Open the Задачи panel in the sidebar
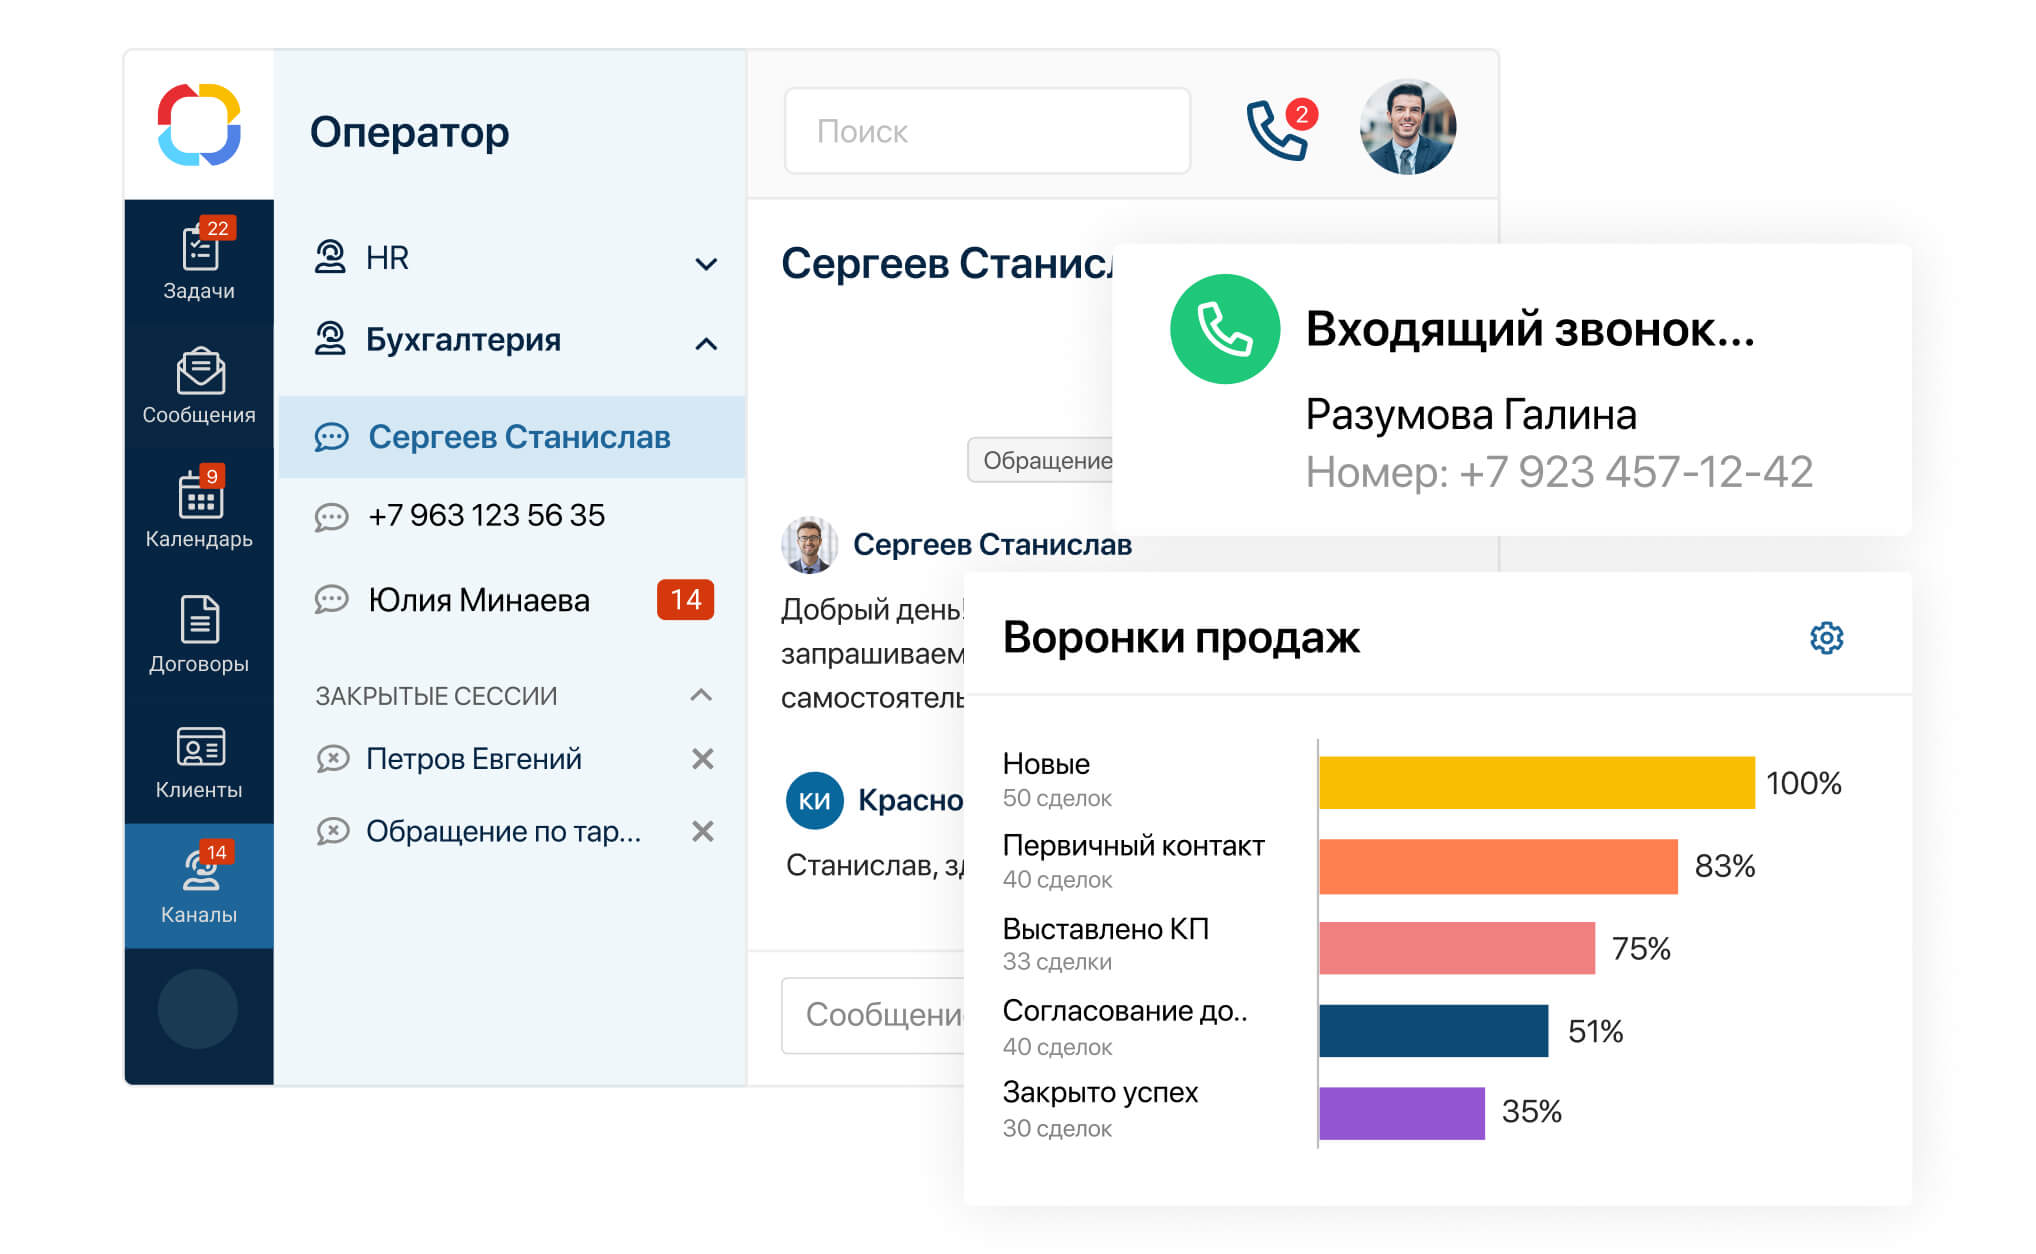 coord(199,258)
